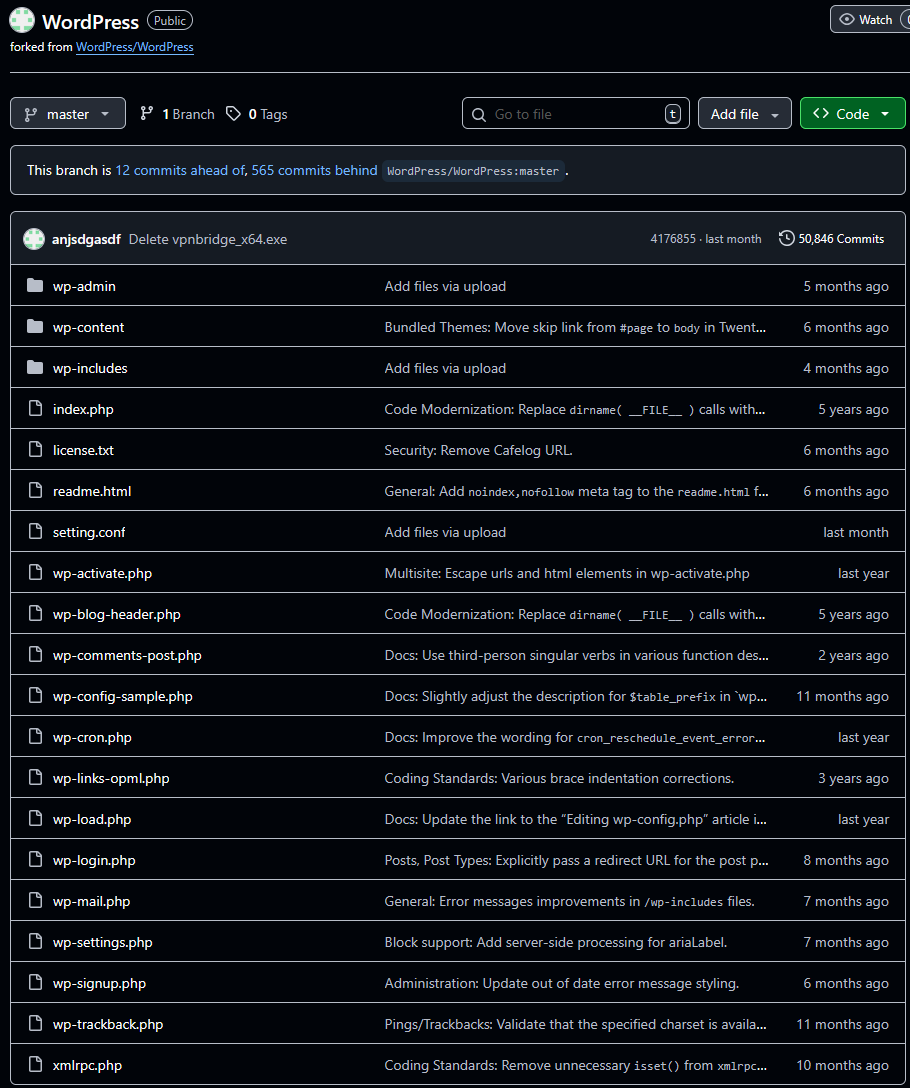Click the file icon beside wp-trackback.php
Viewport: 910px width, 1088px height.
[x=35, y=1023]
